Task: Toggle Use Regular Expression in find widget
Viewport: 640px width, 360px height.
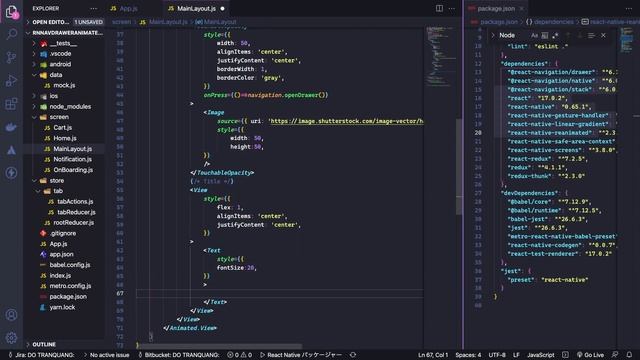Action: click(555, 36)
